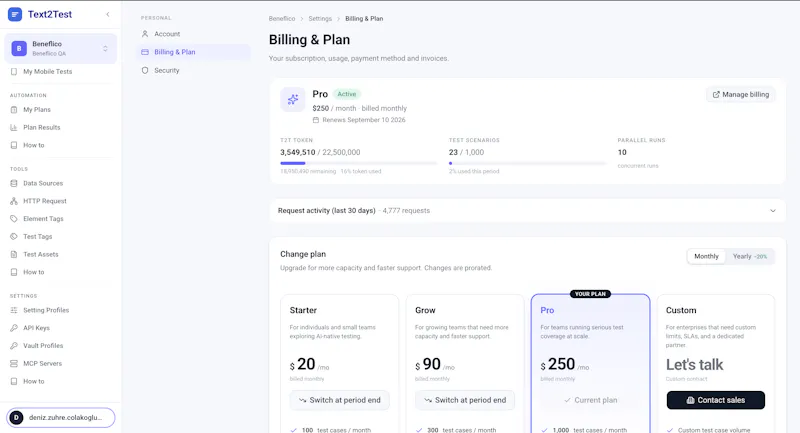This screenshot has height=433, width=800.
Task: Click the Request activity chevron arrow
Action: click(x=772, y=211)
